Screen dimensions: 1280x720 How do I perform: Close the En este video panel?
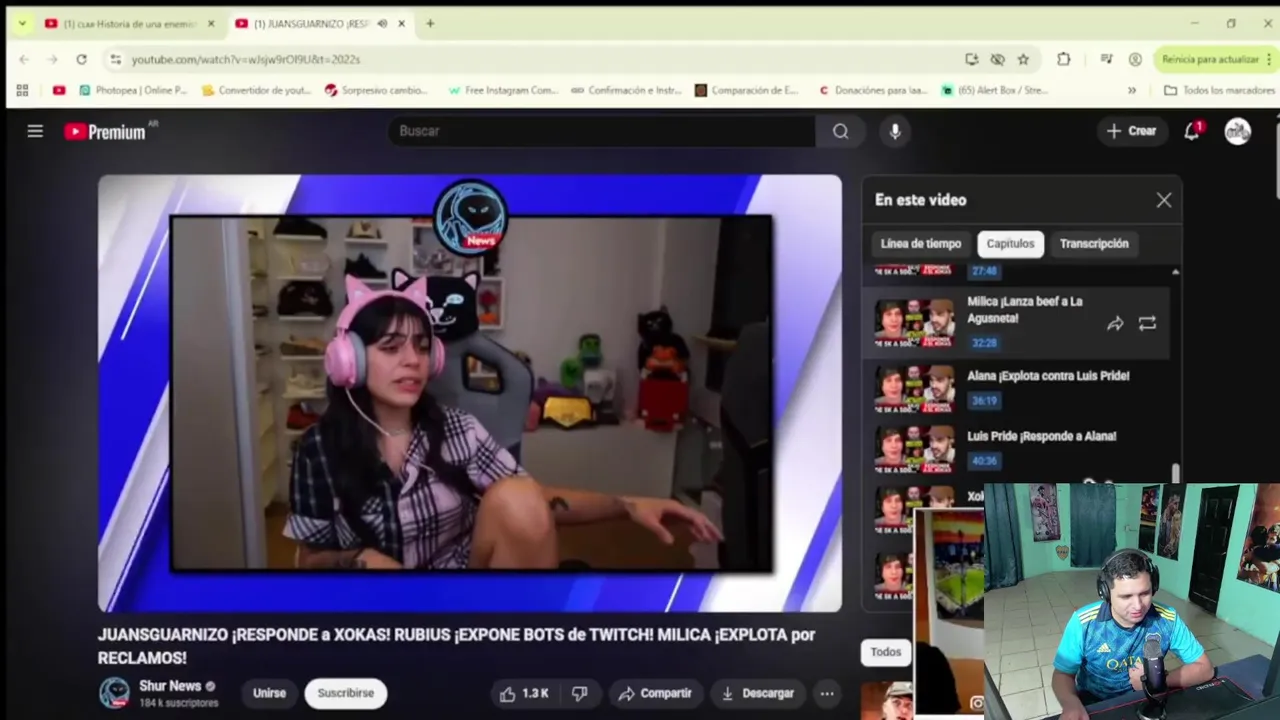click(1164, 200)
